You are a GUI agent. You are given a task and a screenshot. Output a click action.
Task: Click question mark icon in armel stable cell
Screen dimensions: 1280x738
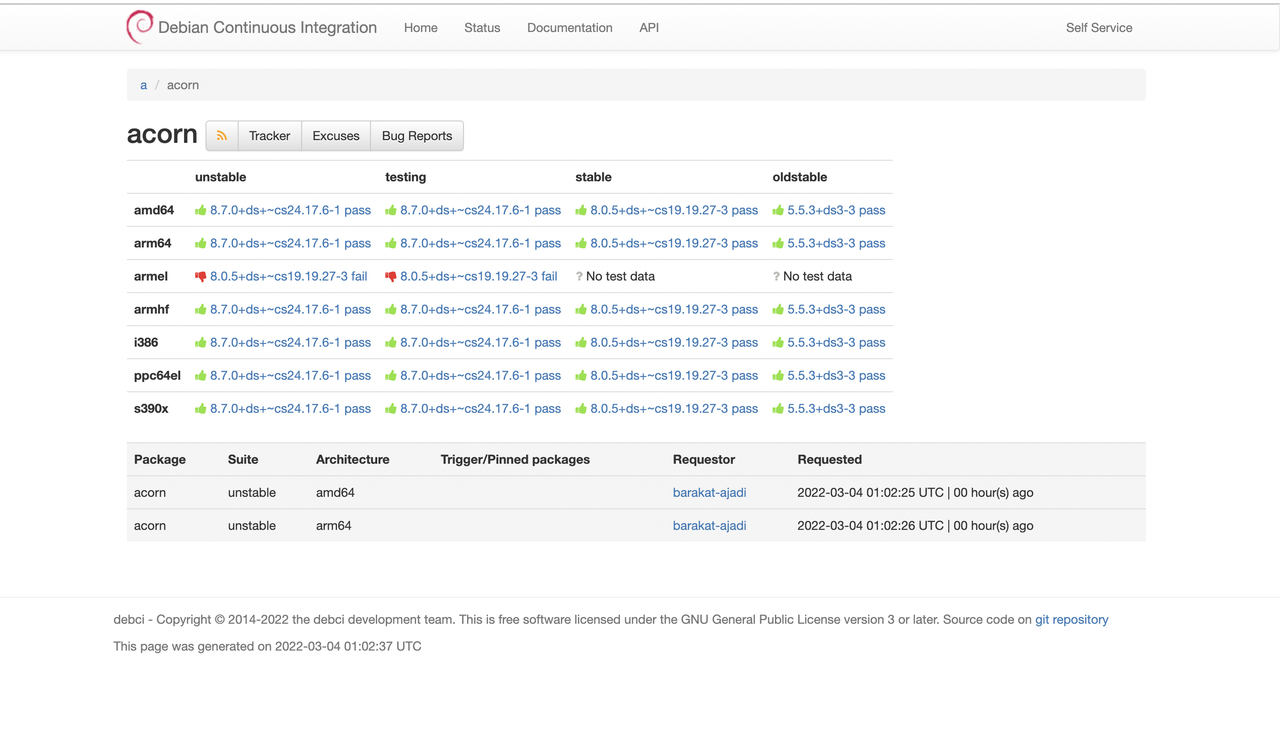(x=579, y=276)
